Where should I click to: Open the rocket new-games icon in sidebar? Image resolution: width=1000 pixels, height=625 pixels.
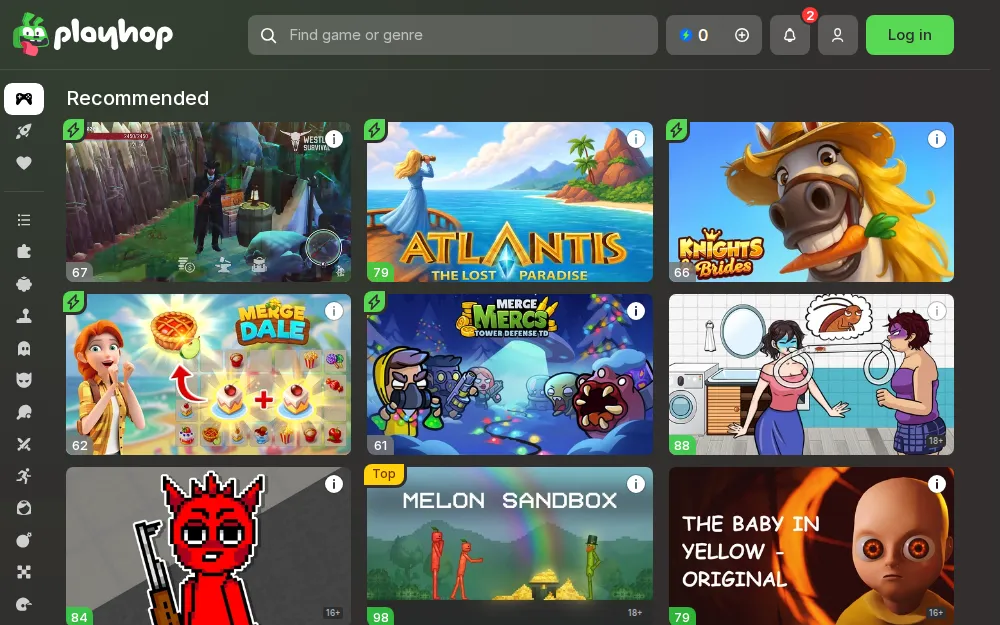pos(24,131)
